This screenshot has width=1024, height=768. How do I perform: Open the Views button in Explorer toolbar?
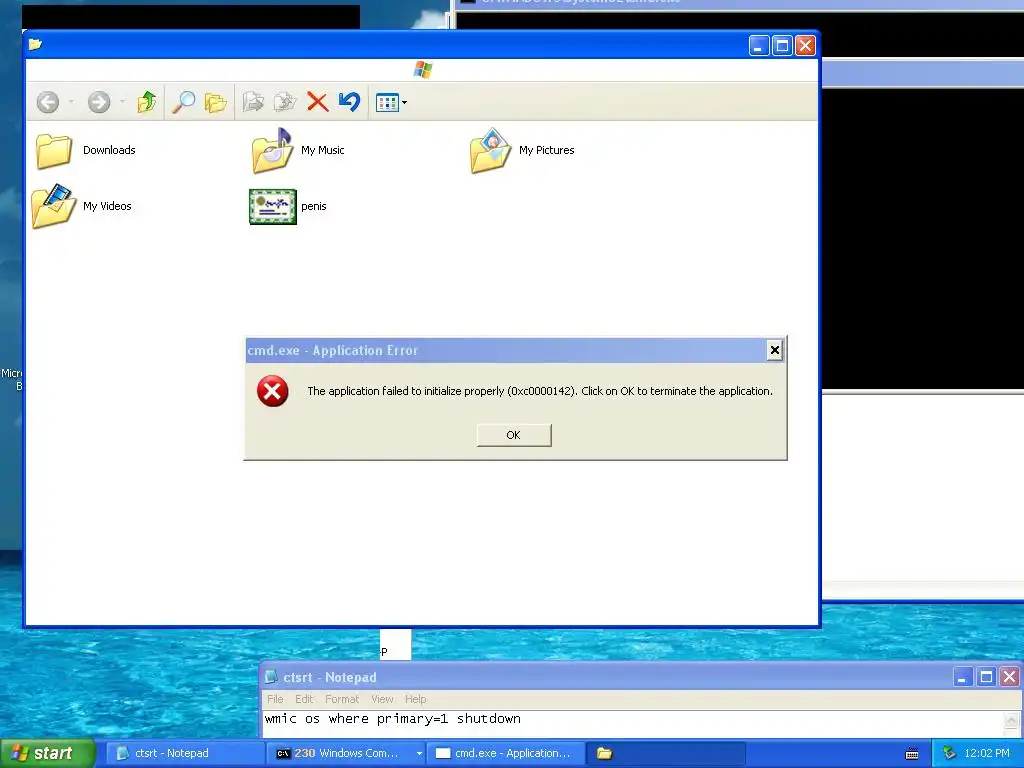coord(387,103)
